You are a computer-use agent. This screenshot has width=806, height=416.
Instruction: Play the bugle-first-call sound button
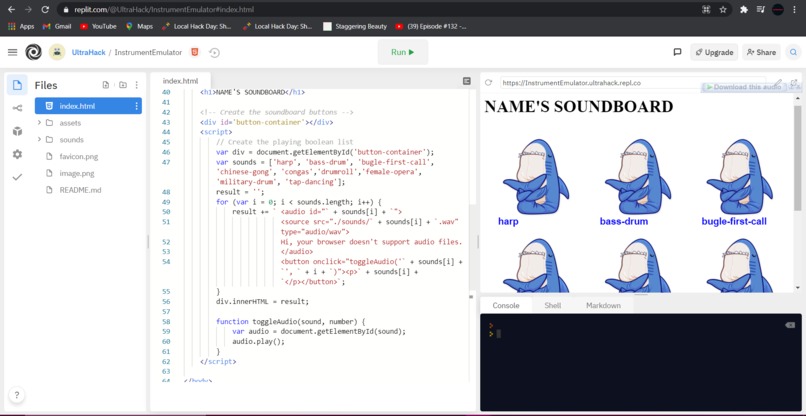(739, 183)
